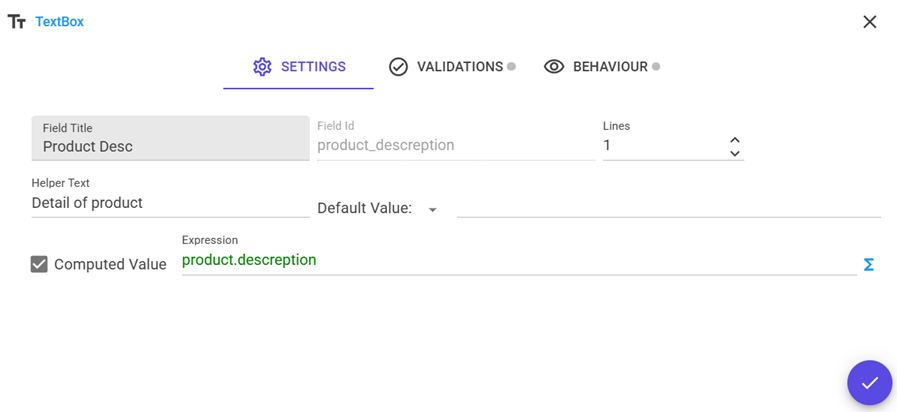Image resolution: width=897 pixels, height=412 pixels.
Task: Focus the Lines number field
Action: click(x=660, y=146)
